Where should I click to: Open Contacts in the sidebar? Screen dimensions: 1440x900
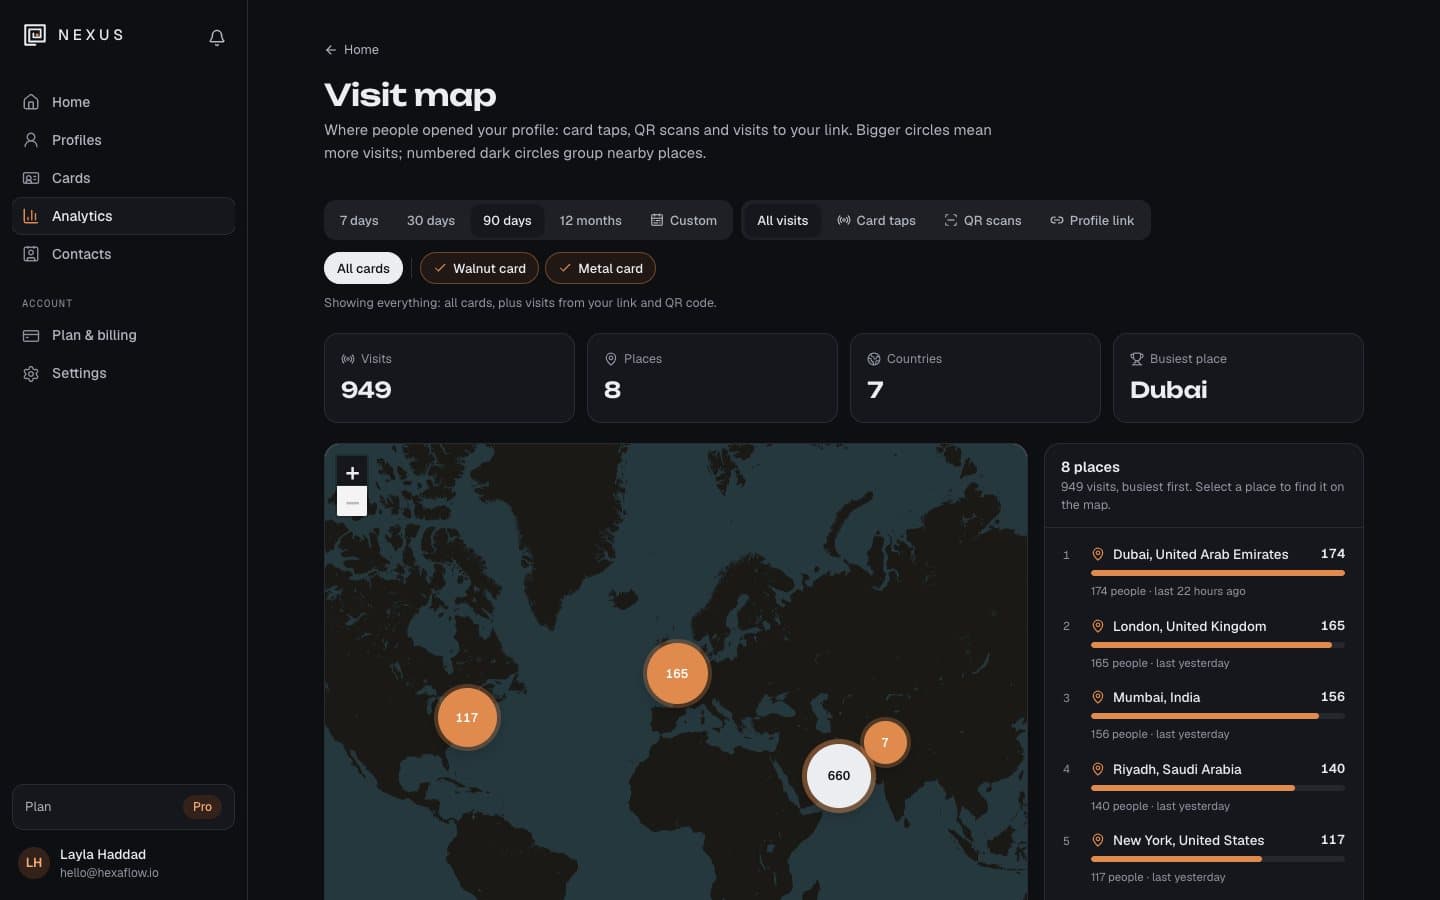pos(124,254)
